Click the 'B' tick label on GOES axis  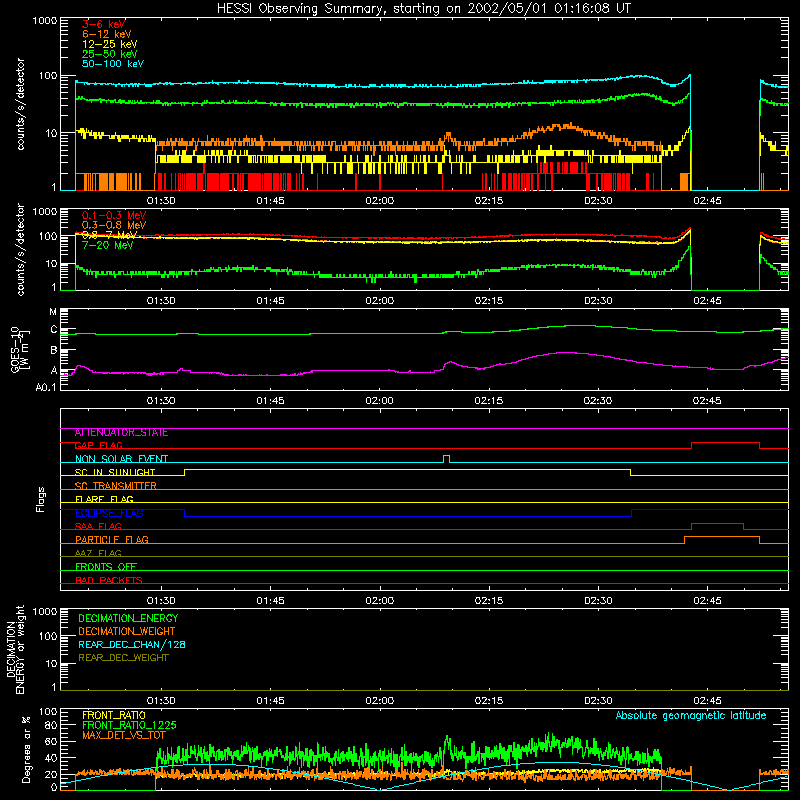[54, 351]
